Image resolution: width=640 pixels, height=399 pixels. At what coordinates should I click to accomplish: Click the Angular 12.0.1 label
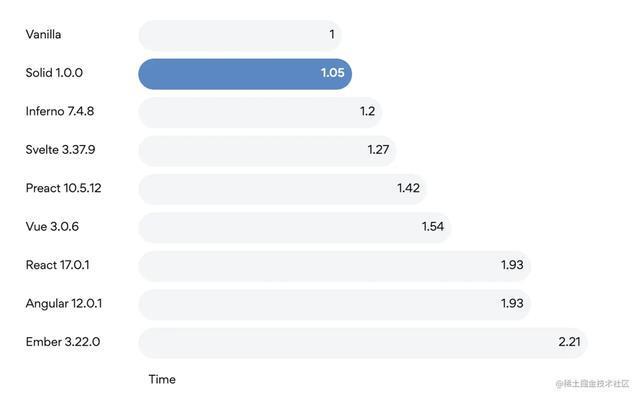pos(64,304)
